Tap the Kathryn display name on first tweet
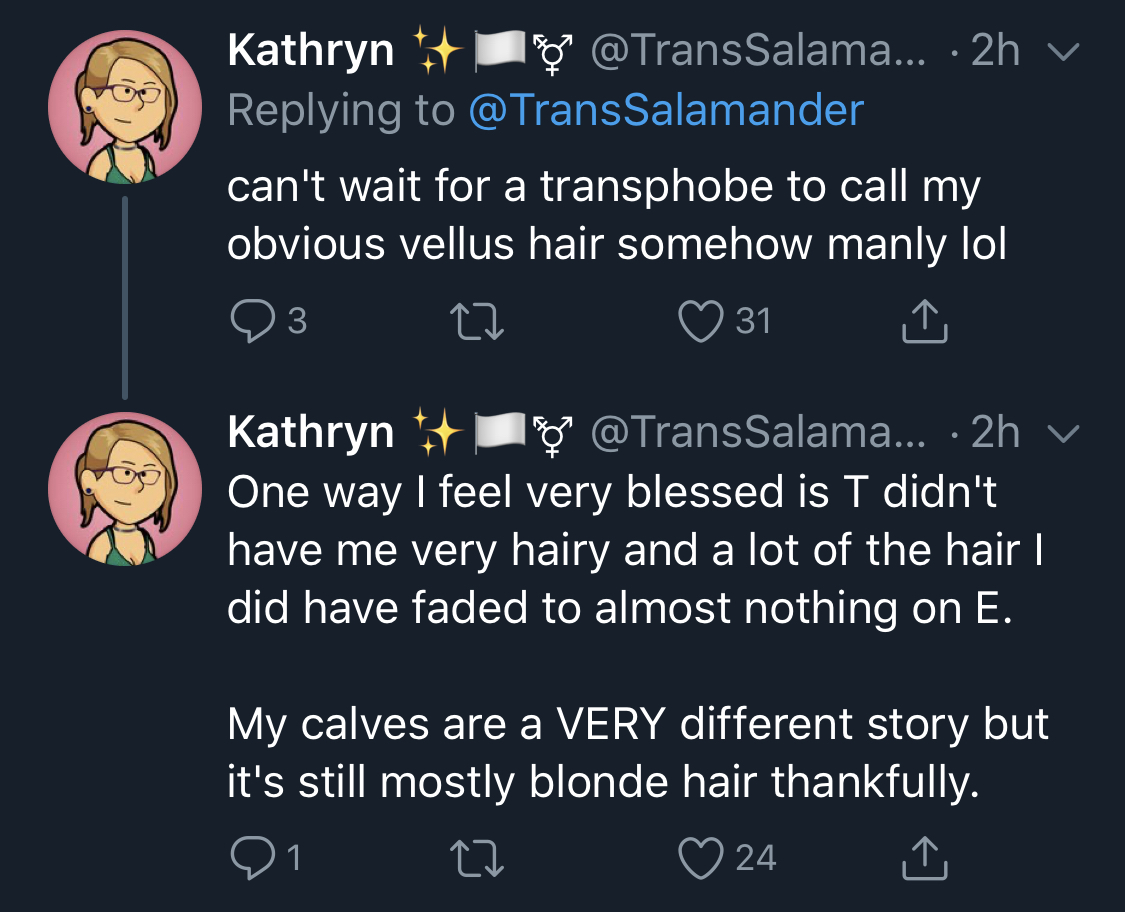 coord(311,50)
